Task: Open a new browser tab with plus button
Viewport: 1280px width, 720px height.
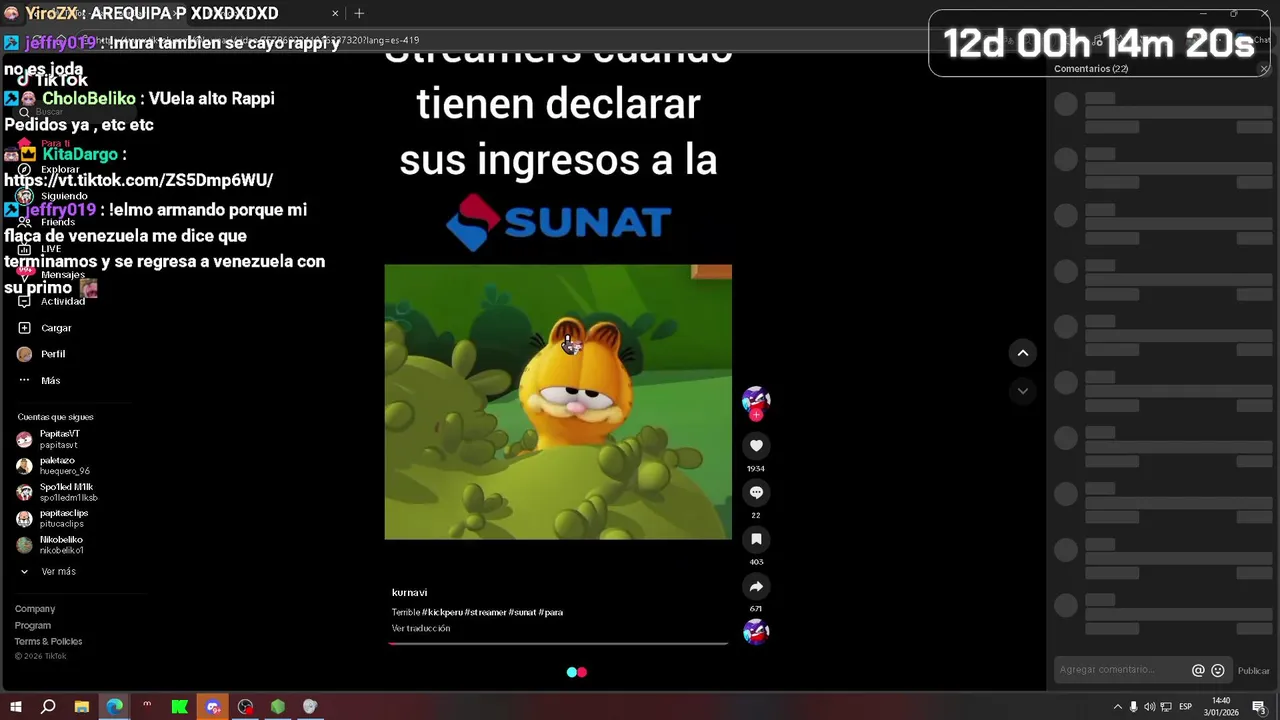Action: pyautogui.click(x=359, y=13)
